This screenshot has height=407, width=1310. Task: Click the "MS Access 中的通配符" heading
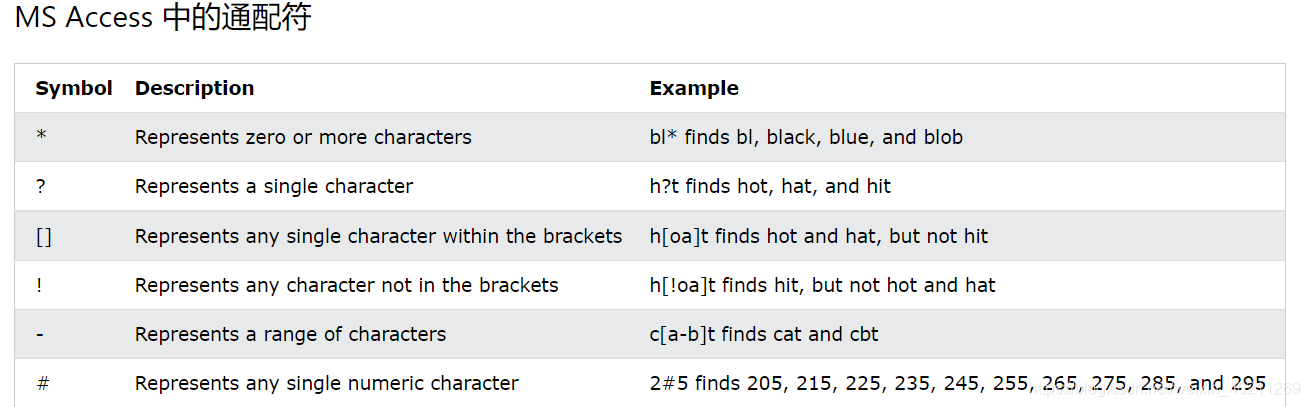point(163,18)
